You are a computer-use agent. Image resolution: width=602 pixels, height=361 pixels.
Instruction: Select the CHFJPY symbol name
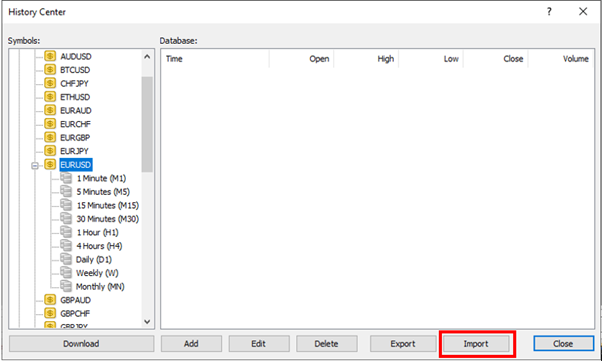click(74, 83)
